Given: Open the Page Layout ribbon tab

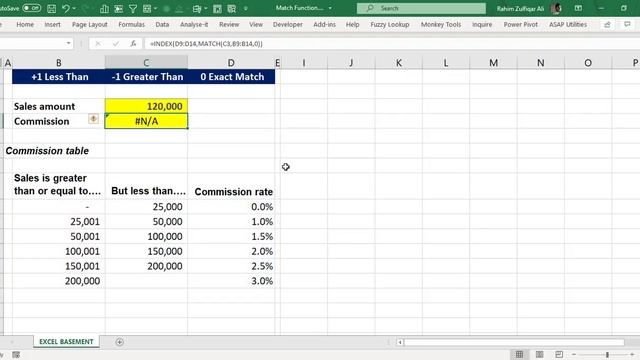Looking at the screenshot, I should coord(89,24).
